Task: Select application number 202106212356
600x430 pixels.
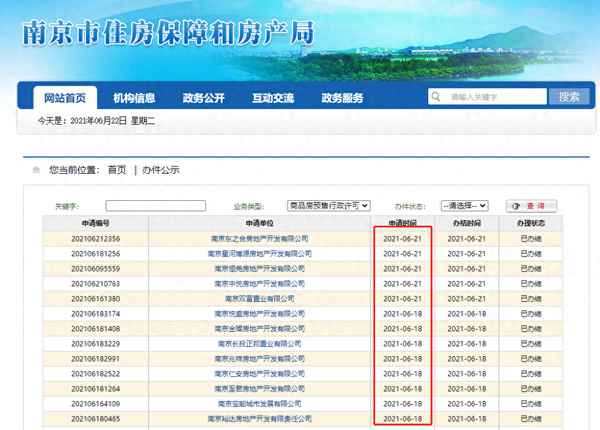Action: [96, 239]
